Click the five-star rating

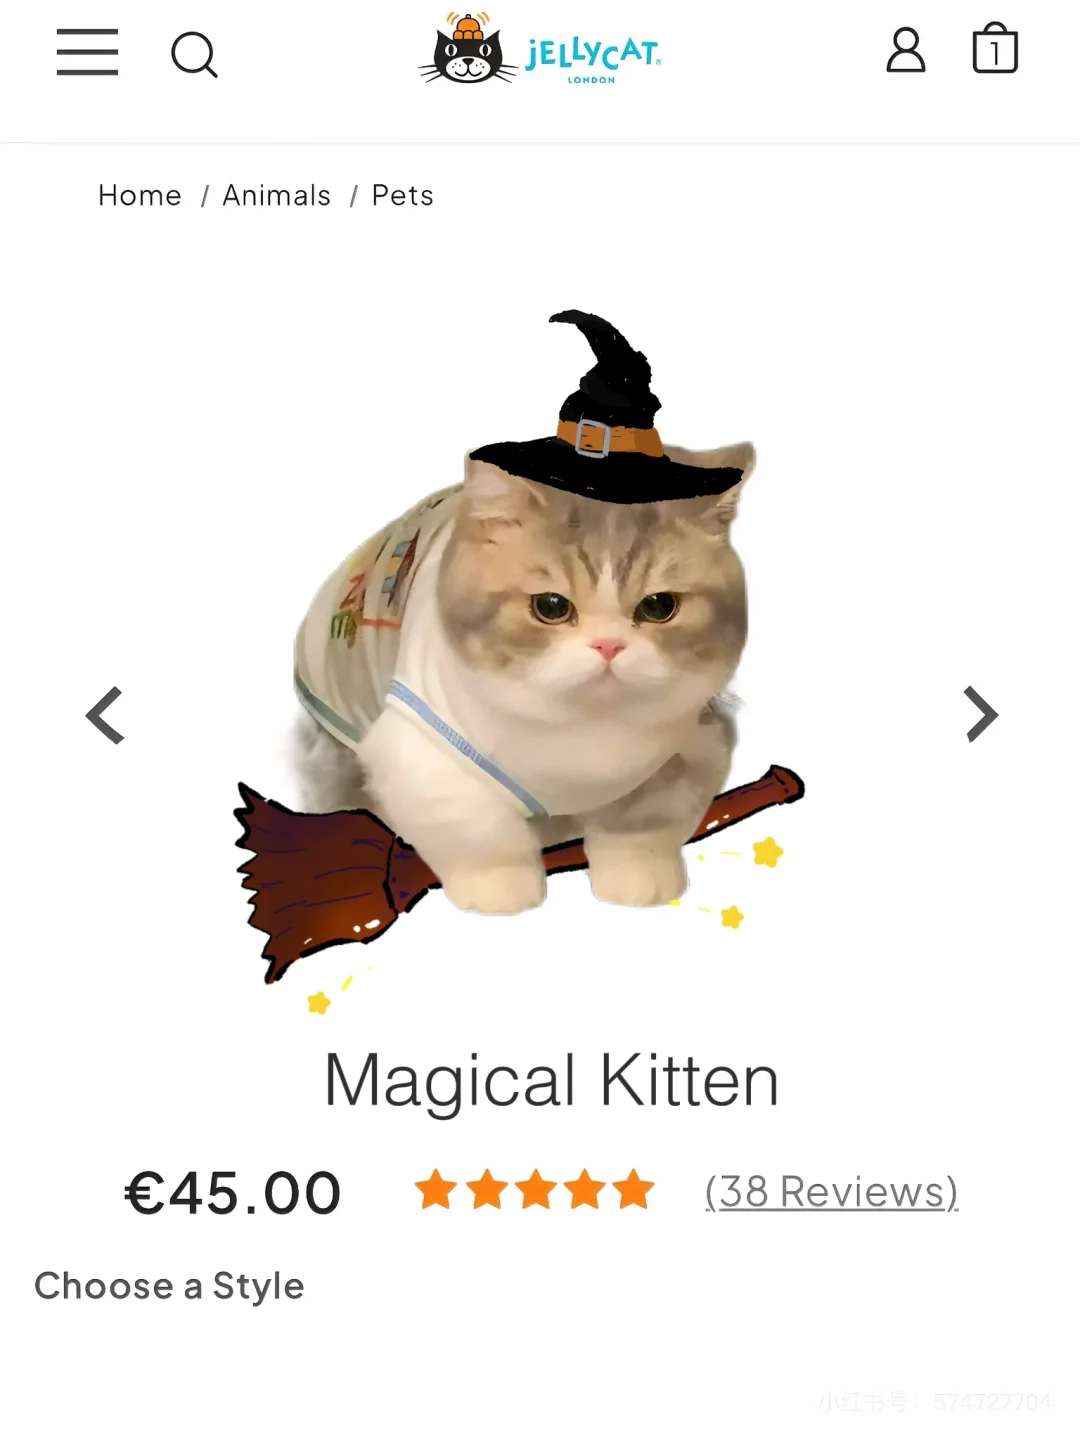(x=535, y=1190)
